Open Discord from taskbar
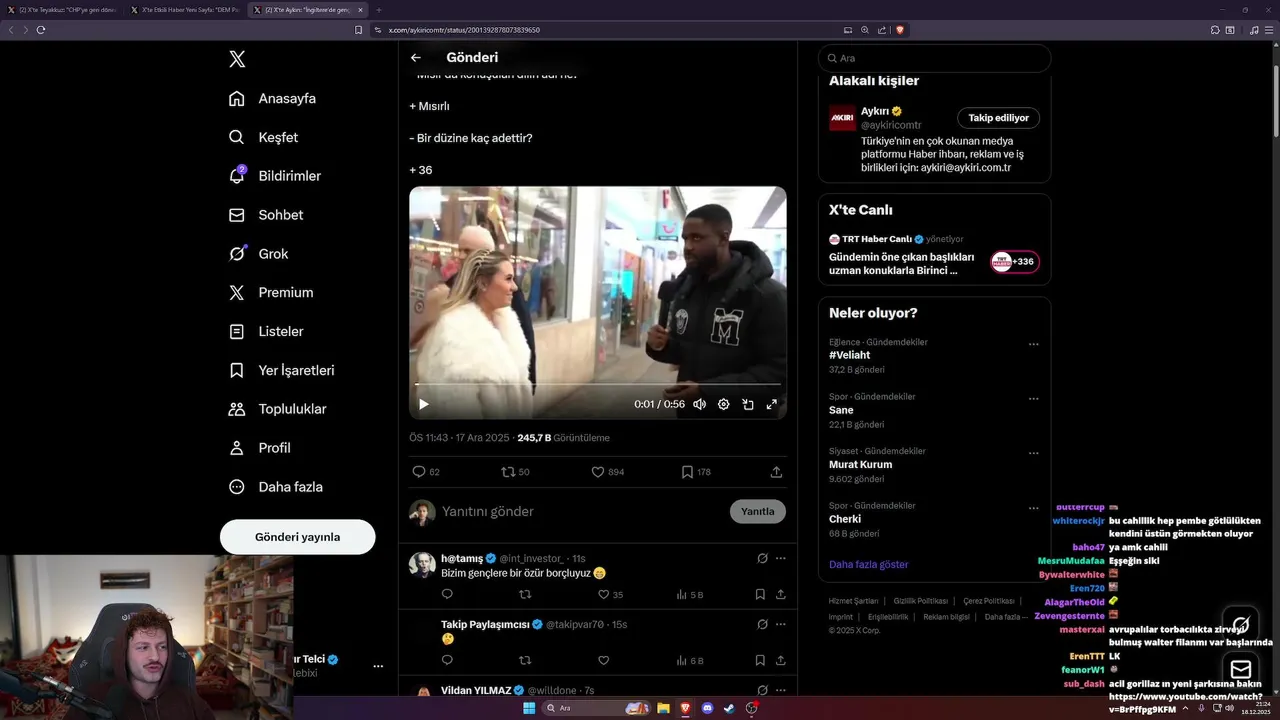 [708, 708]
